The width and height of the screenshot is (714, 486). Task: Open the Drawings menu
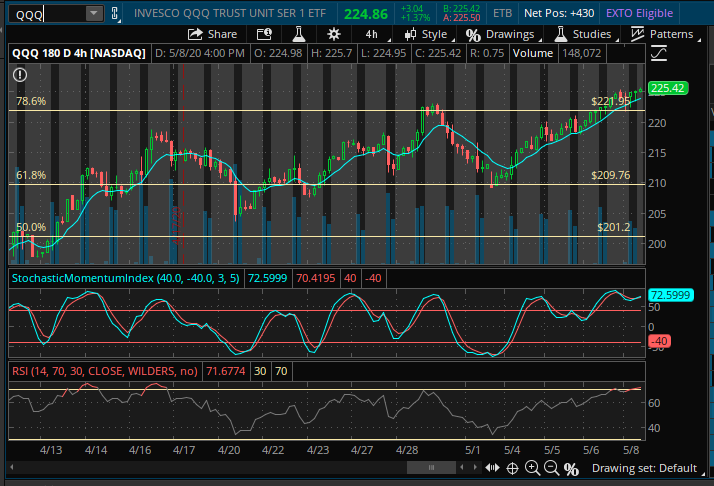click(x=503, y=35)
